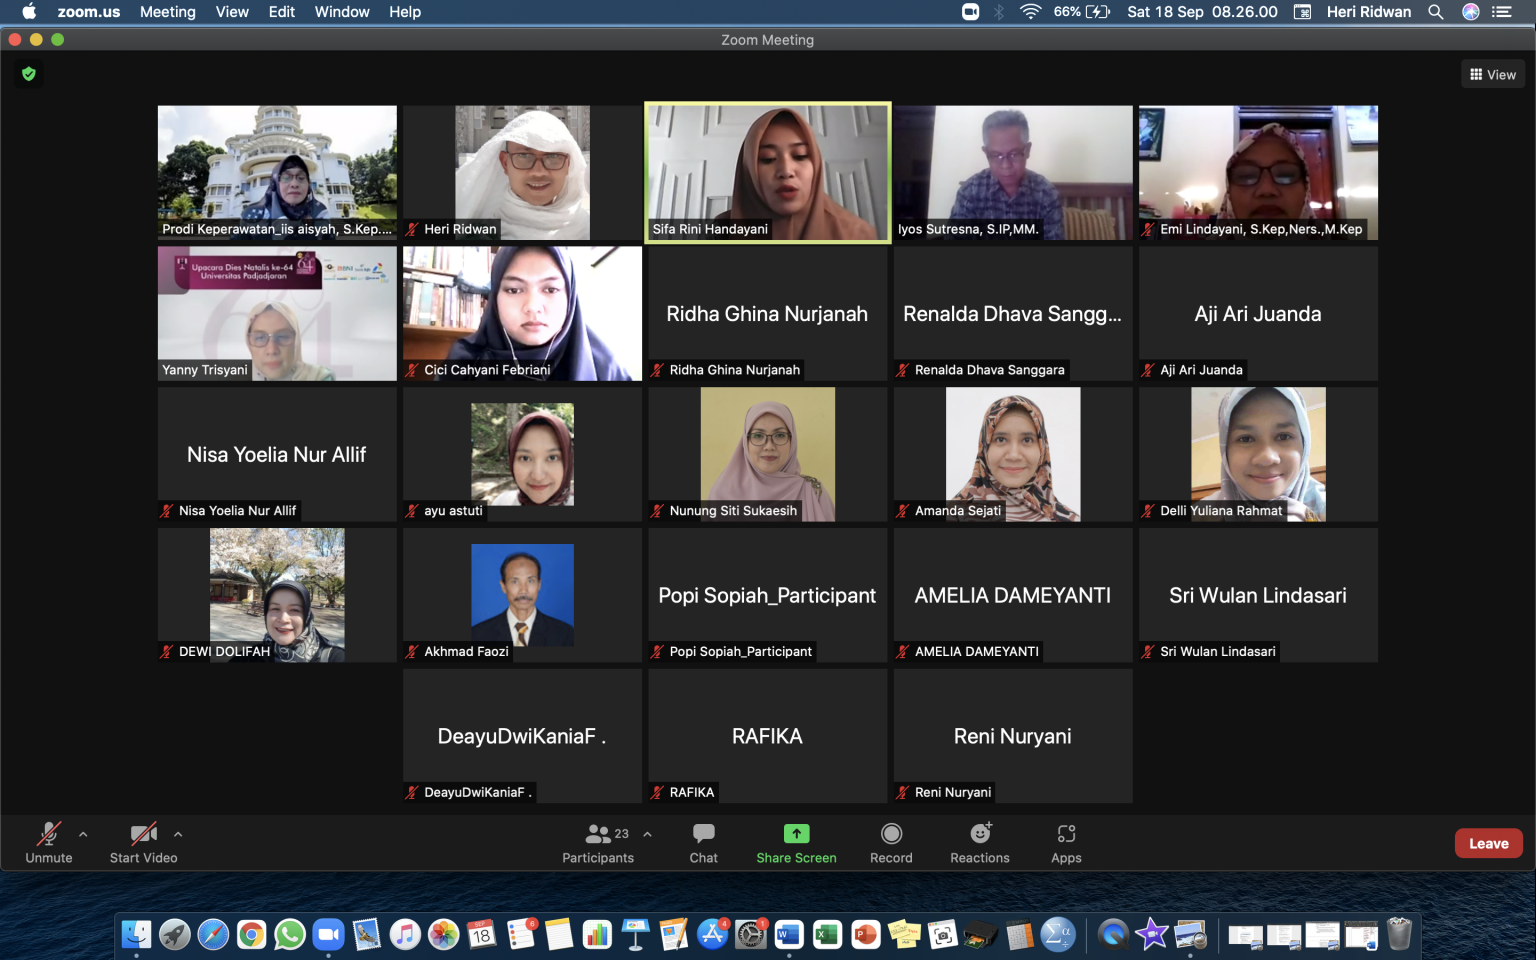Open the Notification Center icon
Image resolution: width=1536 pixels, height=960 pixels.
point(1502,12)
